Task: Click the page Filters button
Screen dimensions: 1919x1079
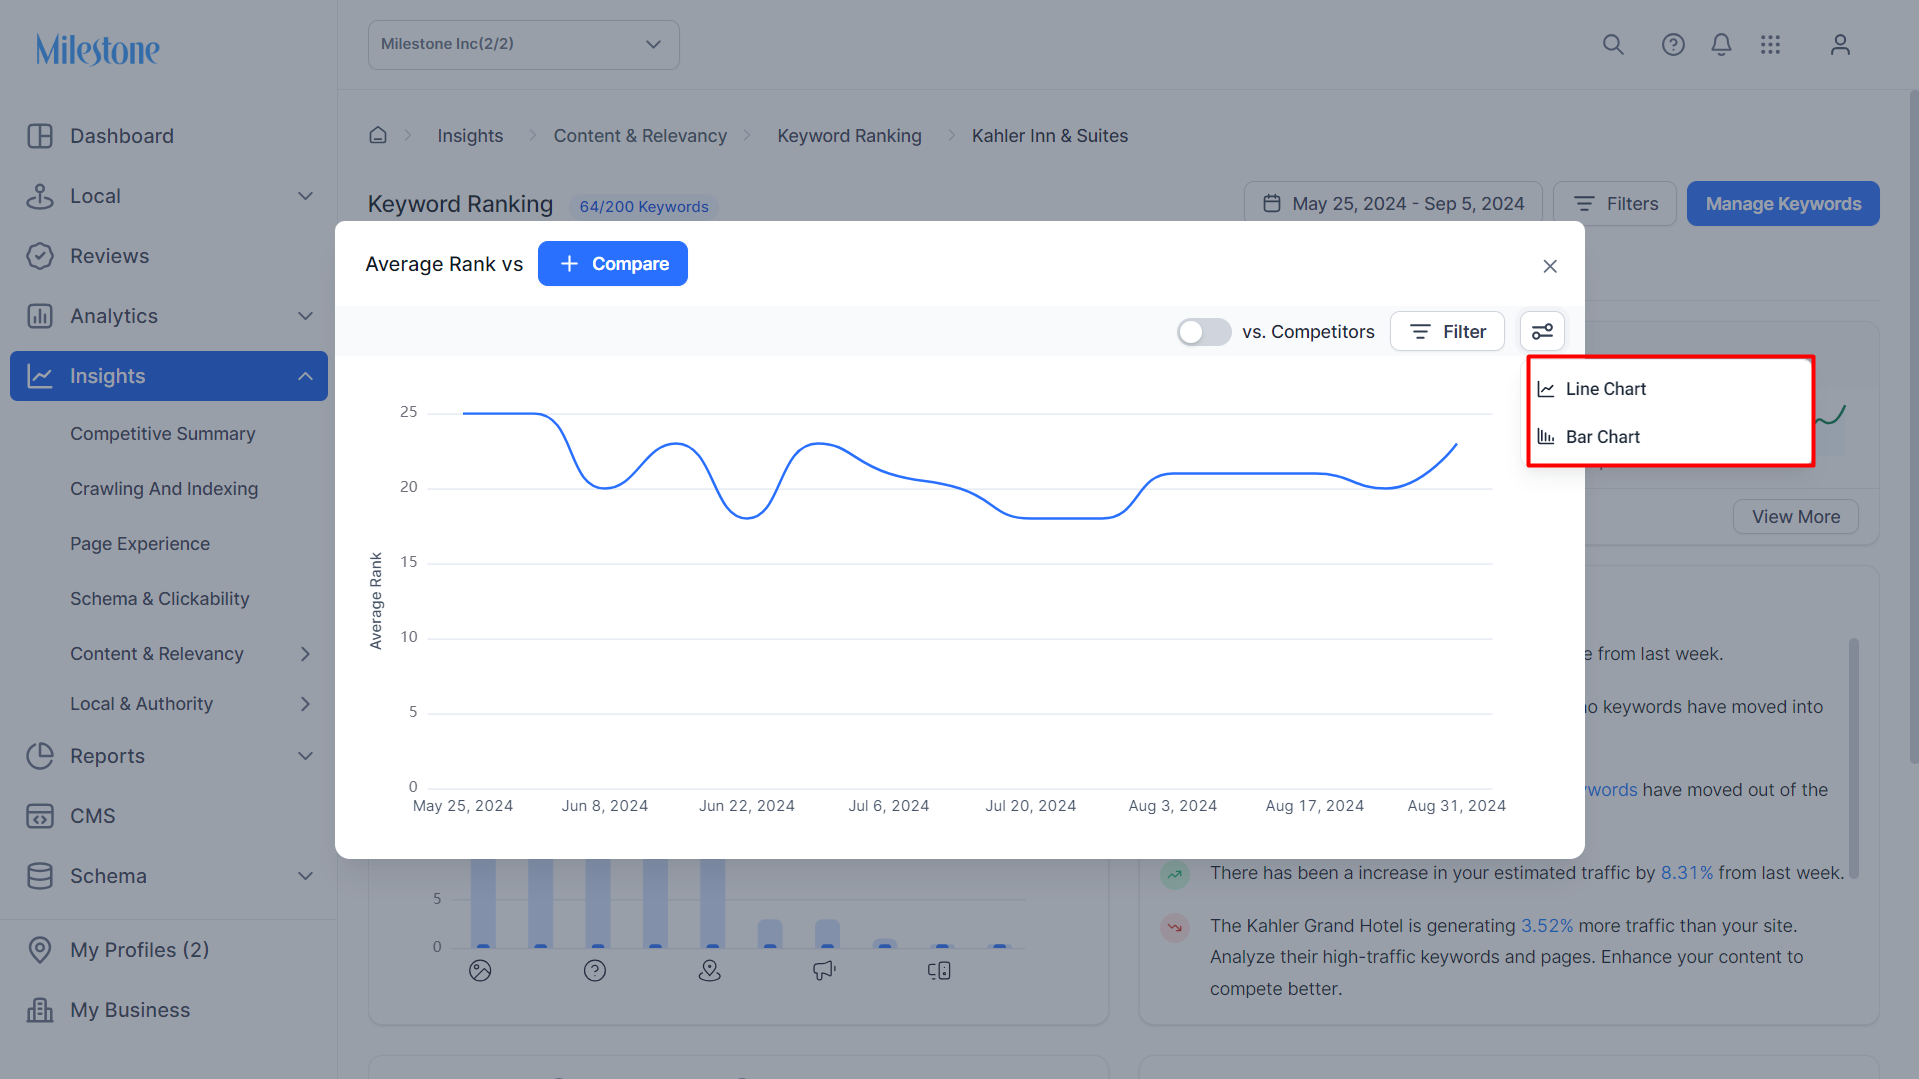Action: 1615,204
